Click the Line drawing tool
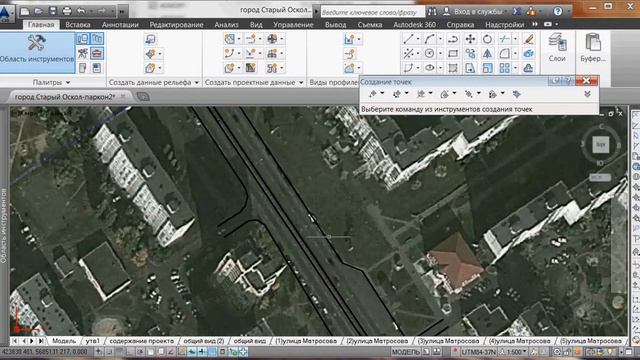The height and width of the screenshot is (360, 640). 408,39
